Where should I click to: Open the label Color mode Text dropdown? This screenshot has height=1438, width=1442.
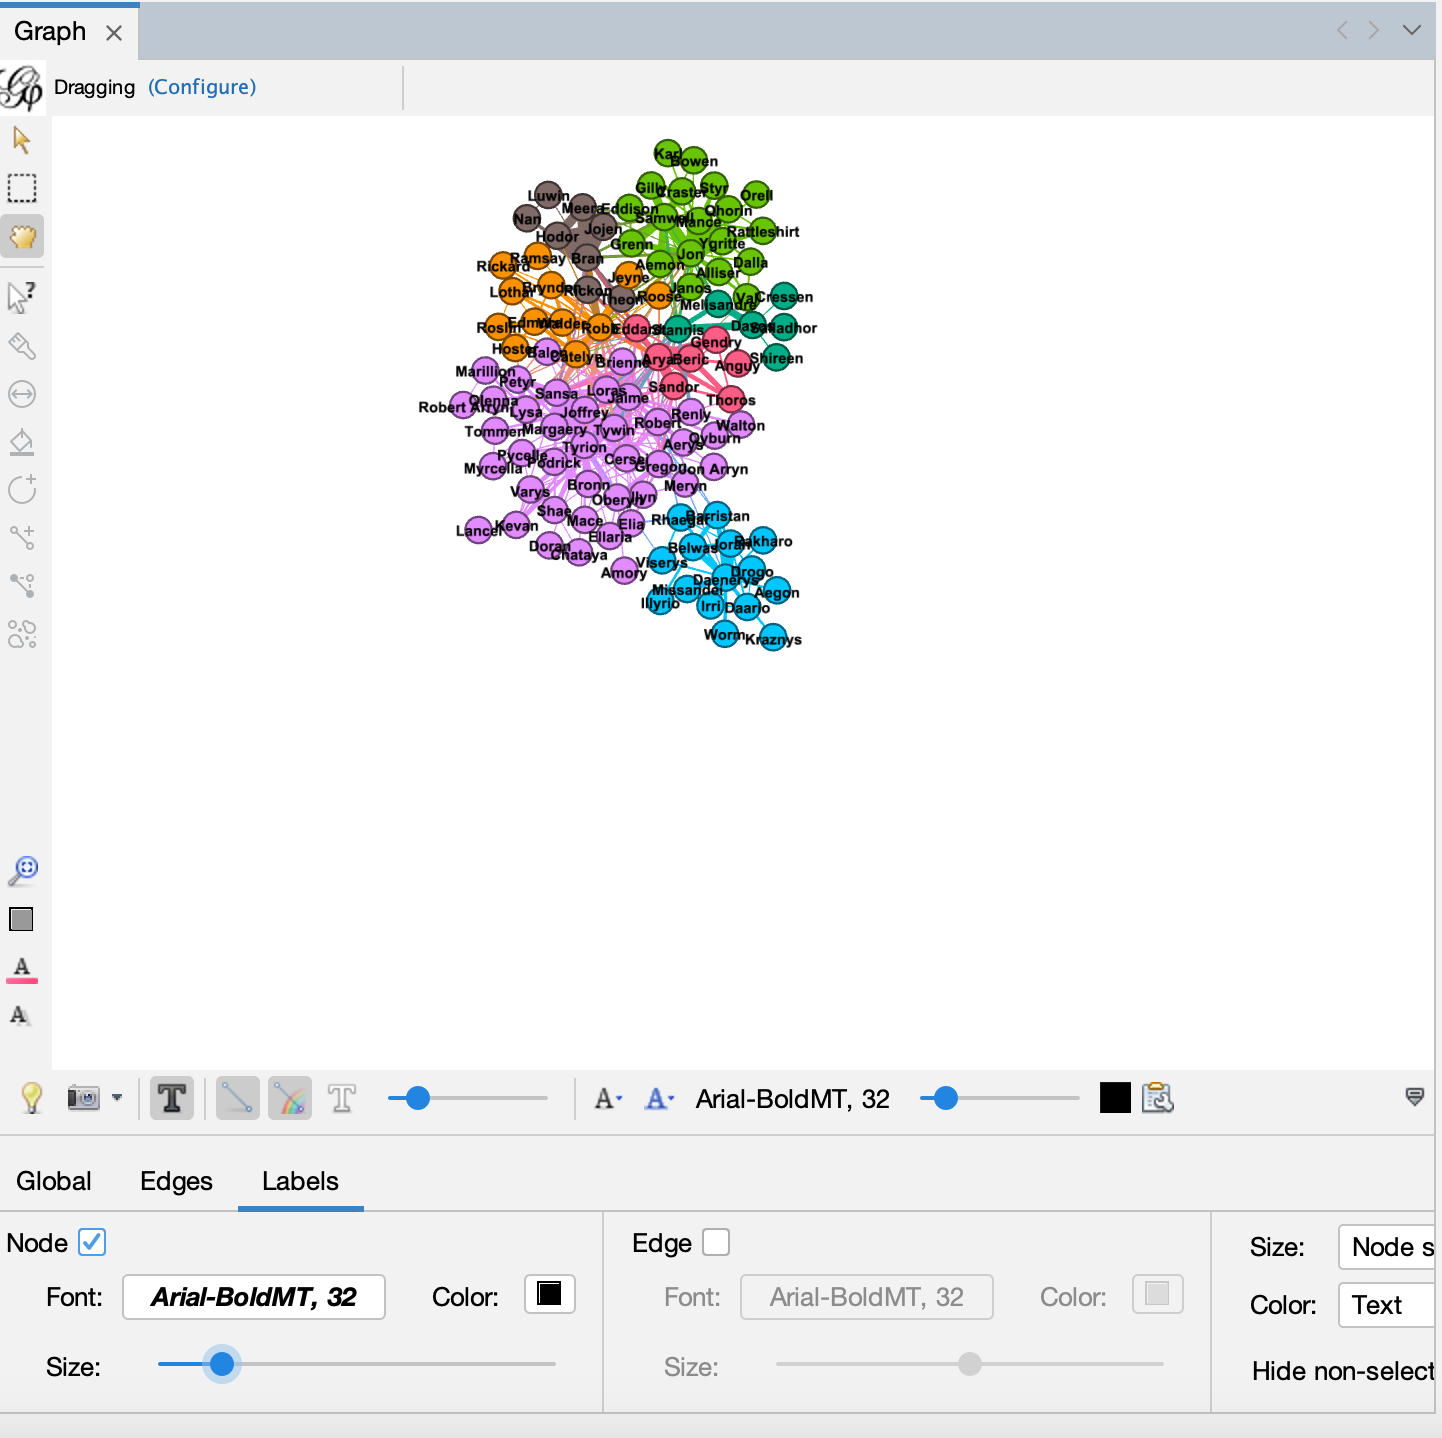(x=1388, y=1305)
